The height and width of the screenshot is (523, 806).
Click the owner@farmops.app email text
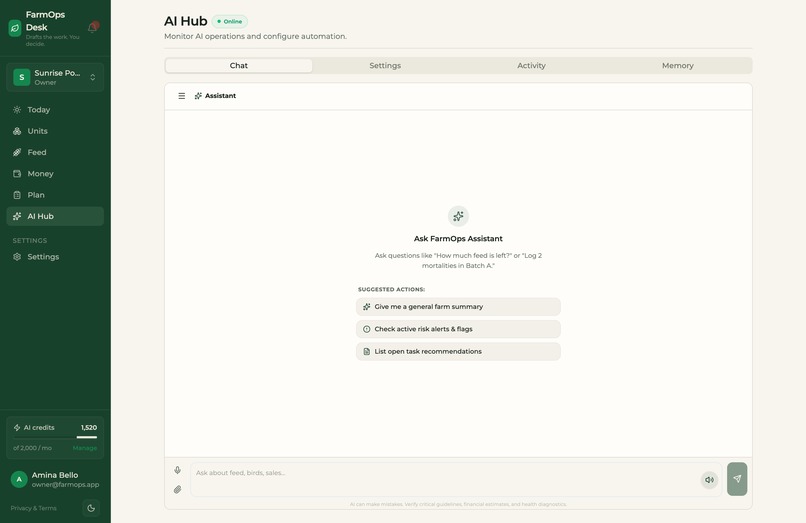tap(65, 484)
